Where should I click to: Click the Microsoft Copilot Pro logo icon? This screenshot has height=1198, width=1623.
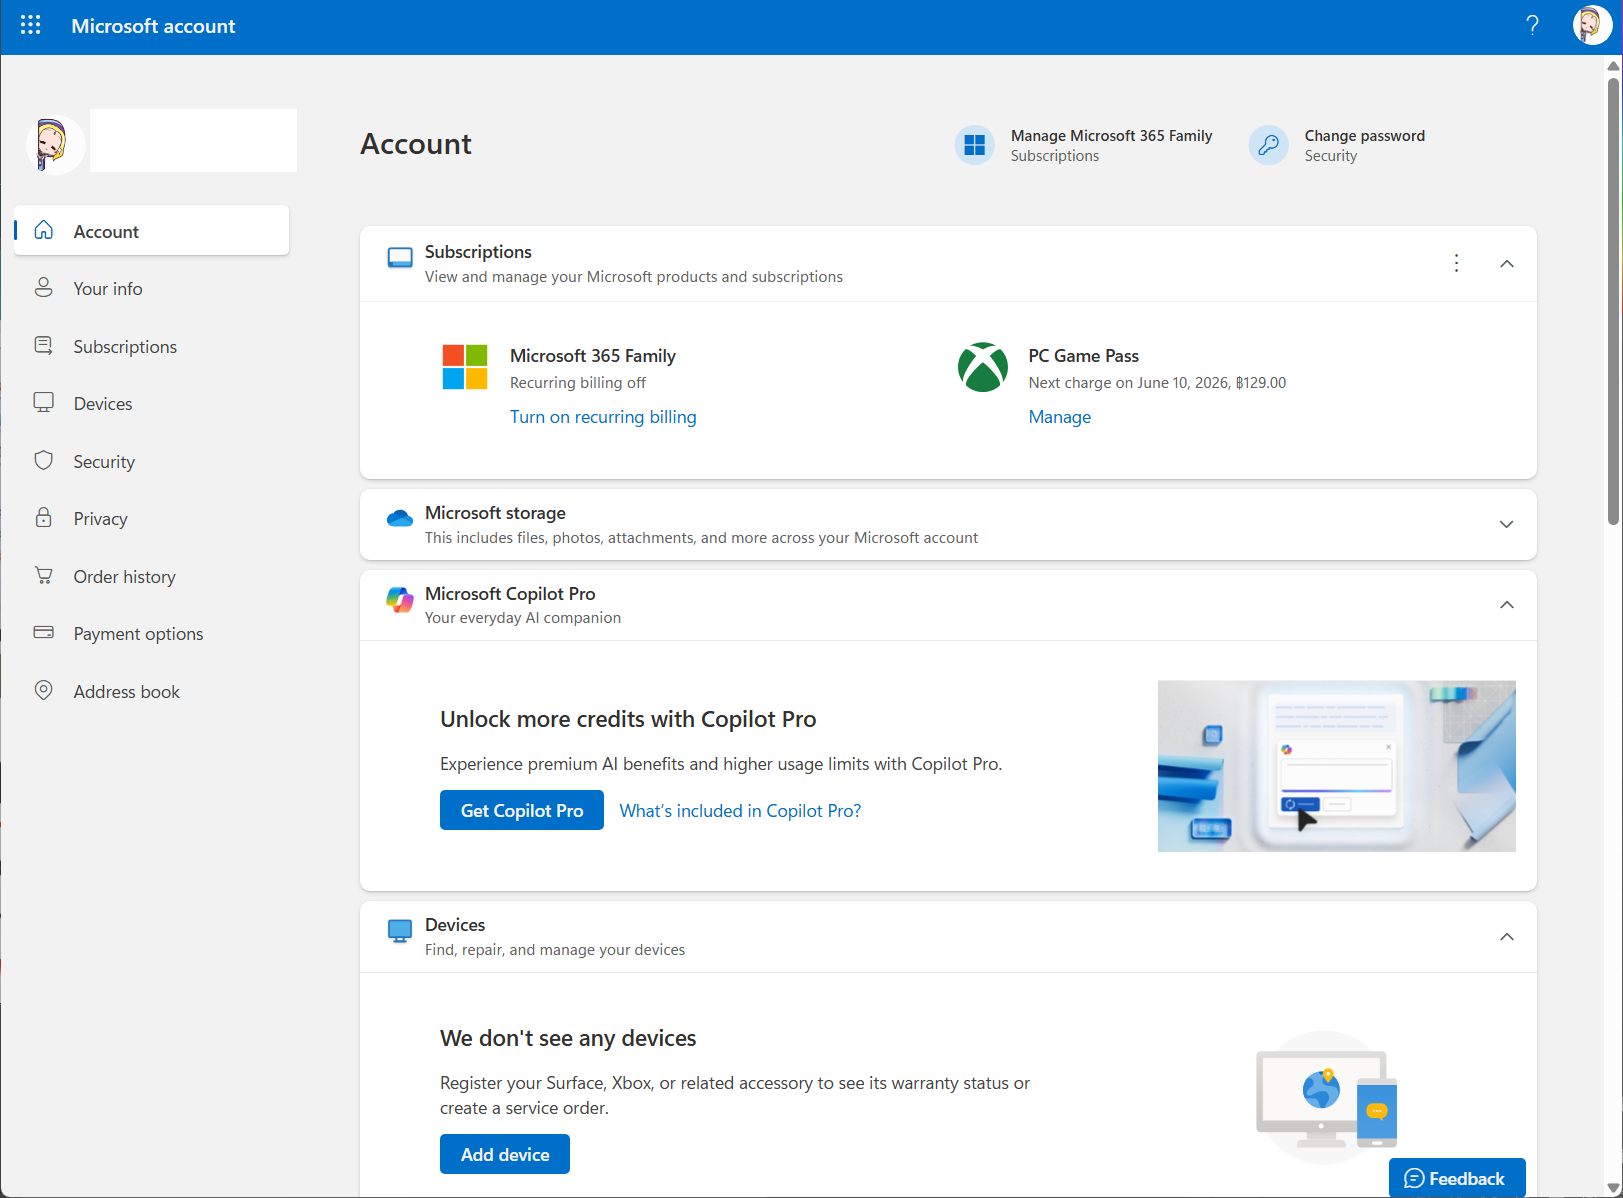coord(400,600)
